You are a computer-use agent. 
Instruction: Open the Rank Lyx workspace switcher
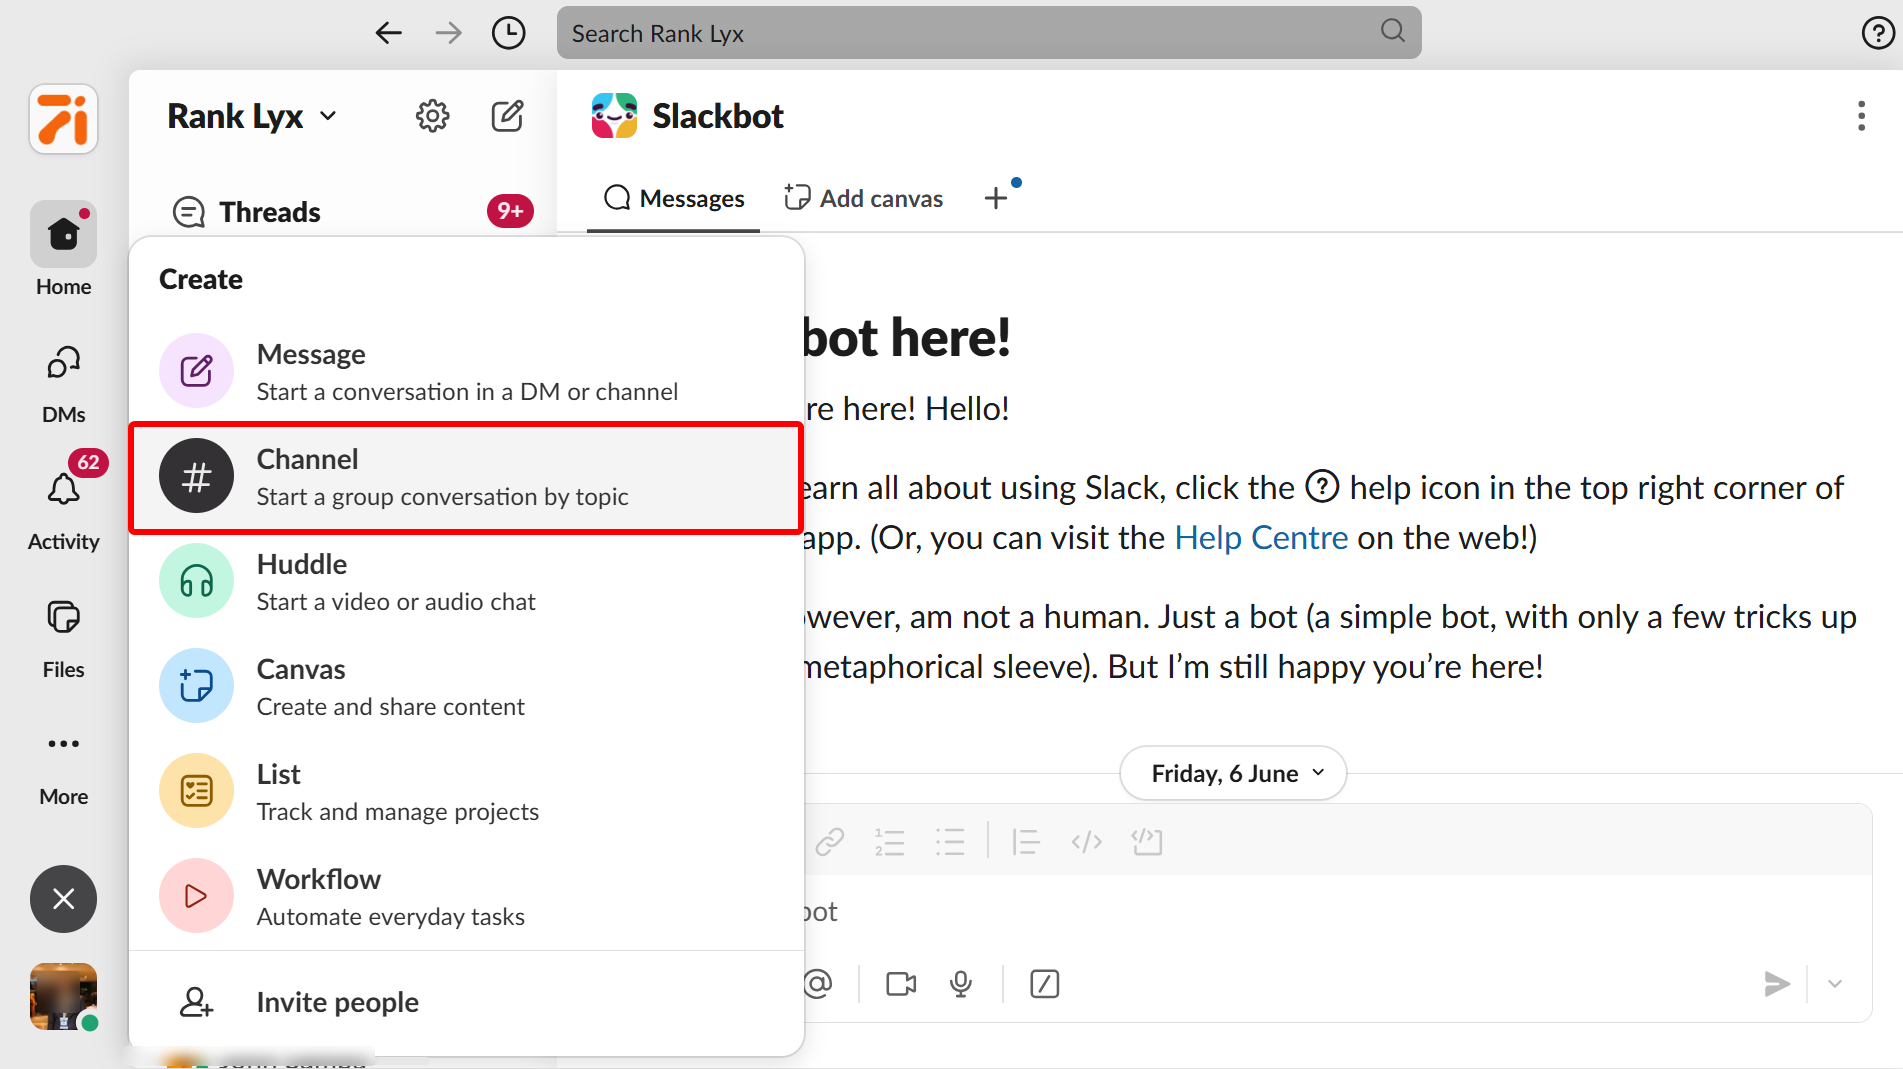[x=250, y=116]
